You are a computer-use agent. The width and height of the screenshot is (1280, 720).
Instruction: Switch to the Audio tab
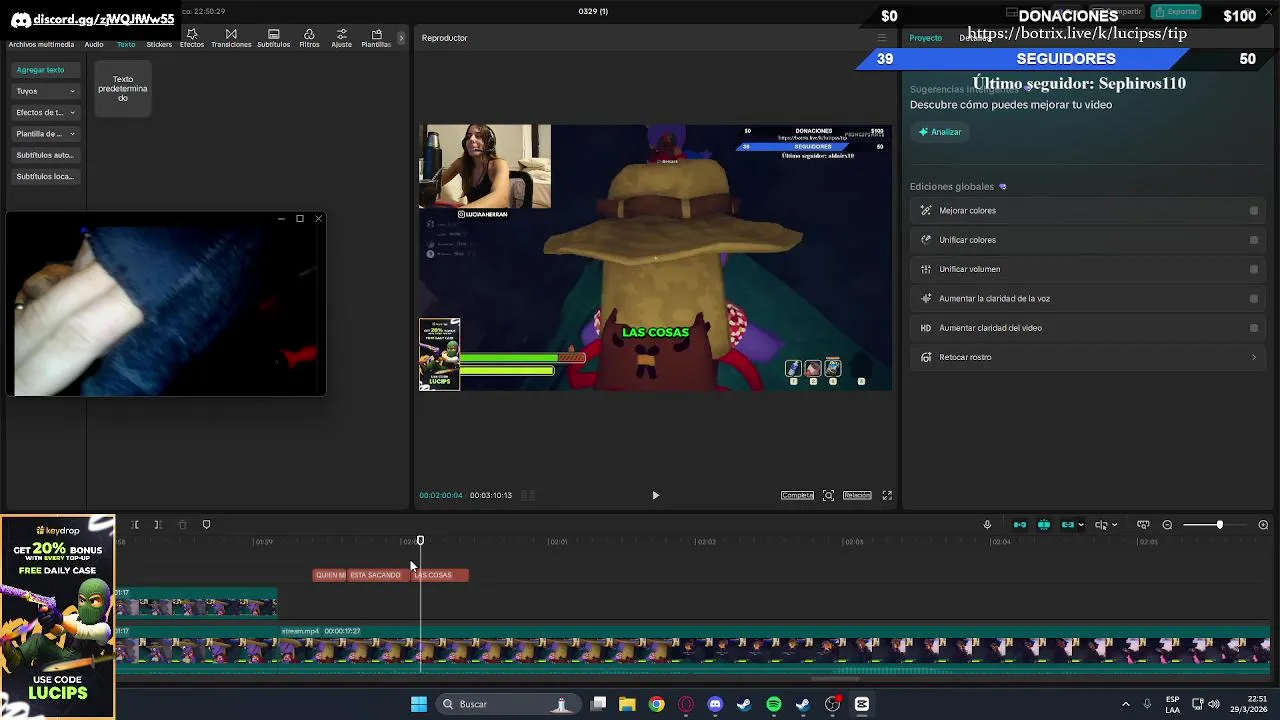point(94,44)
